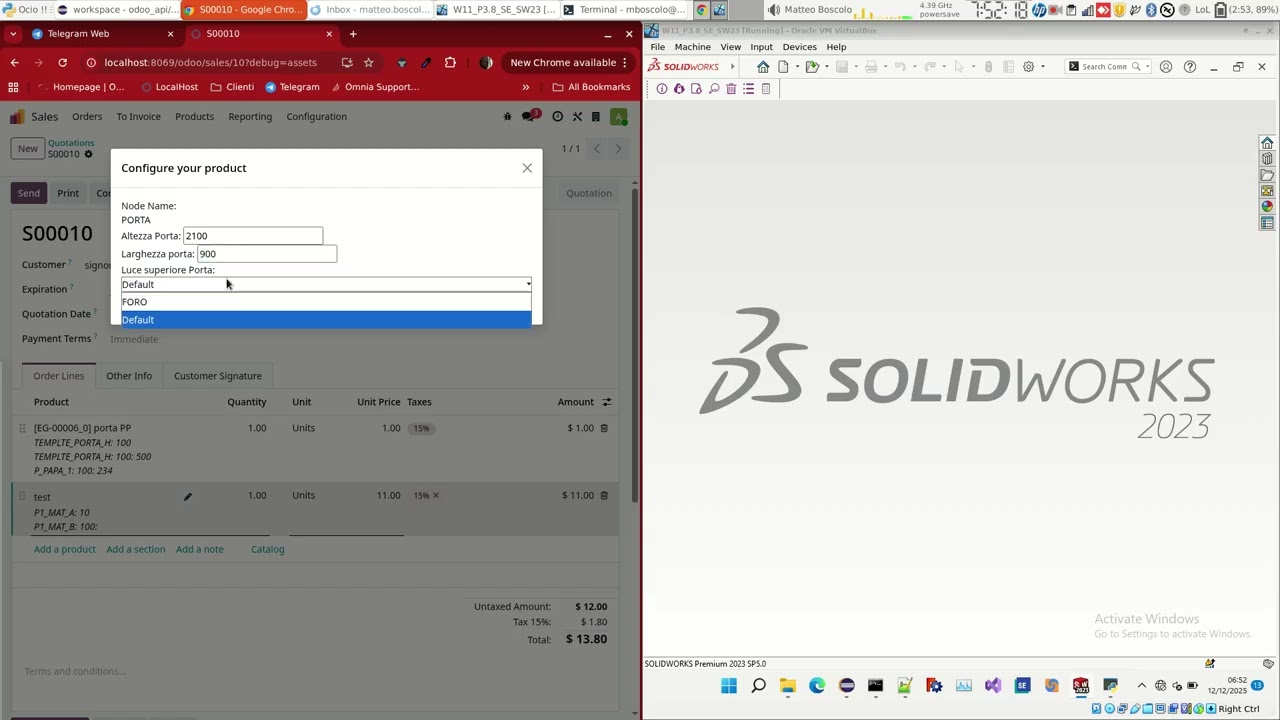The image size is (1280, 720).
Task: Open Visual Studio from VM taskbar
Action: point(993,686)
